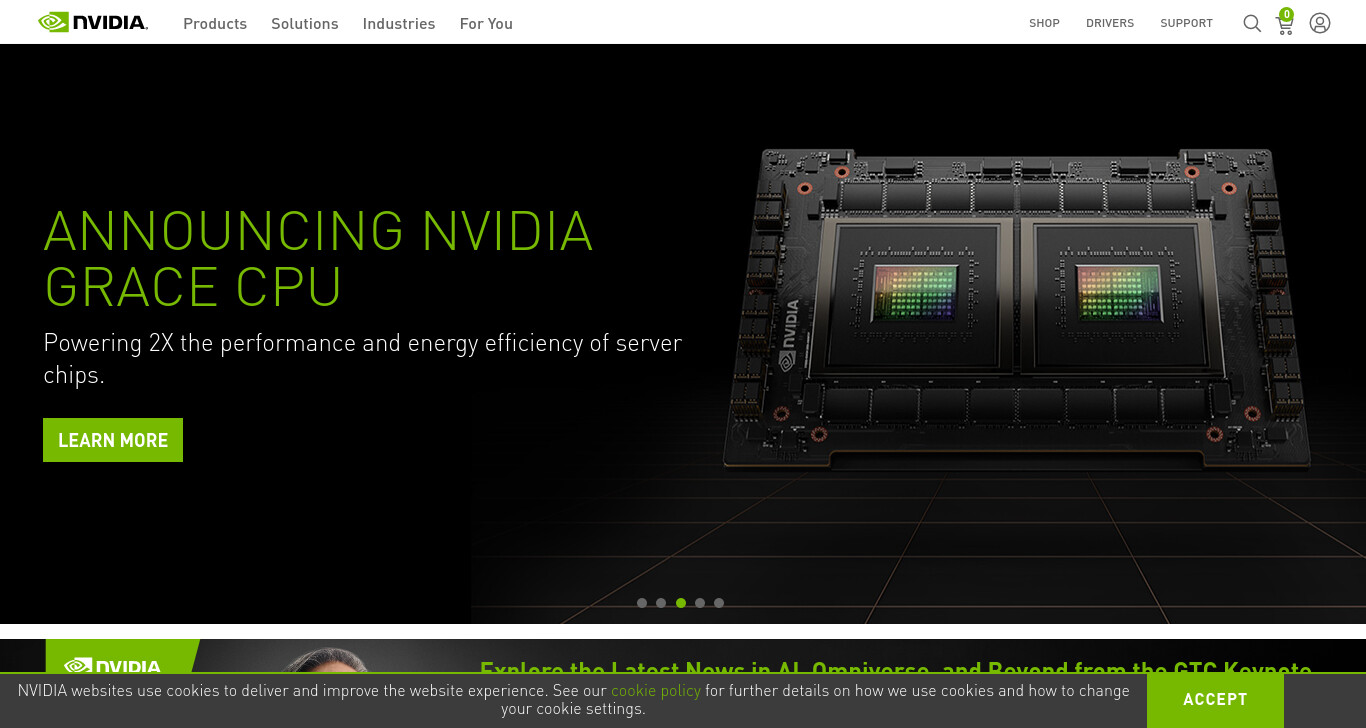Click the 'ANNOUNCING NVIDIA GRACE CPU' headline

point(318,258)
